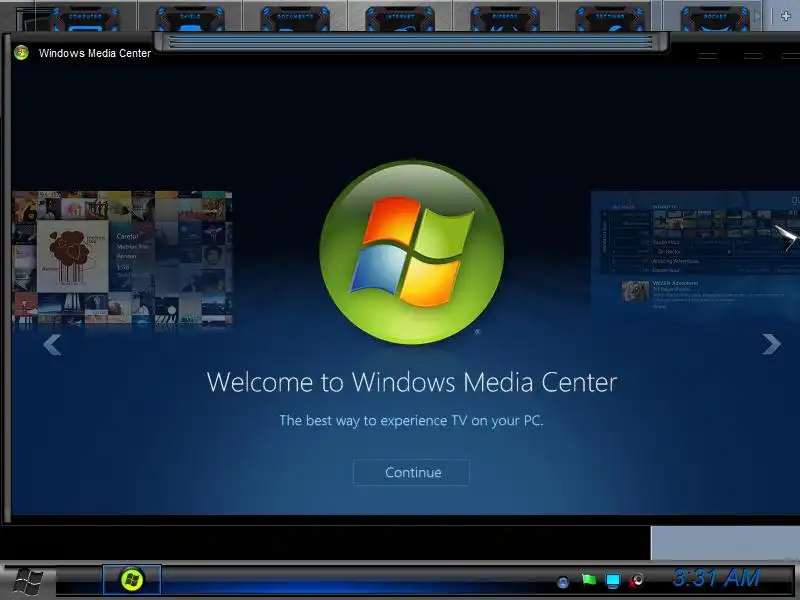Click the muted speaker volume tray icon
Viewport: 800px width, 600px height.
coord(636,581)
